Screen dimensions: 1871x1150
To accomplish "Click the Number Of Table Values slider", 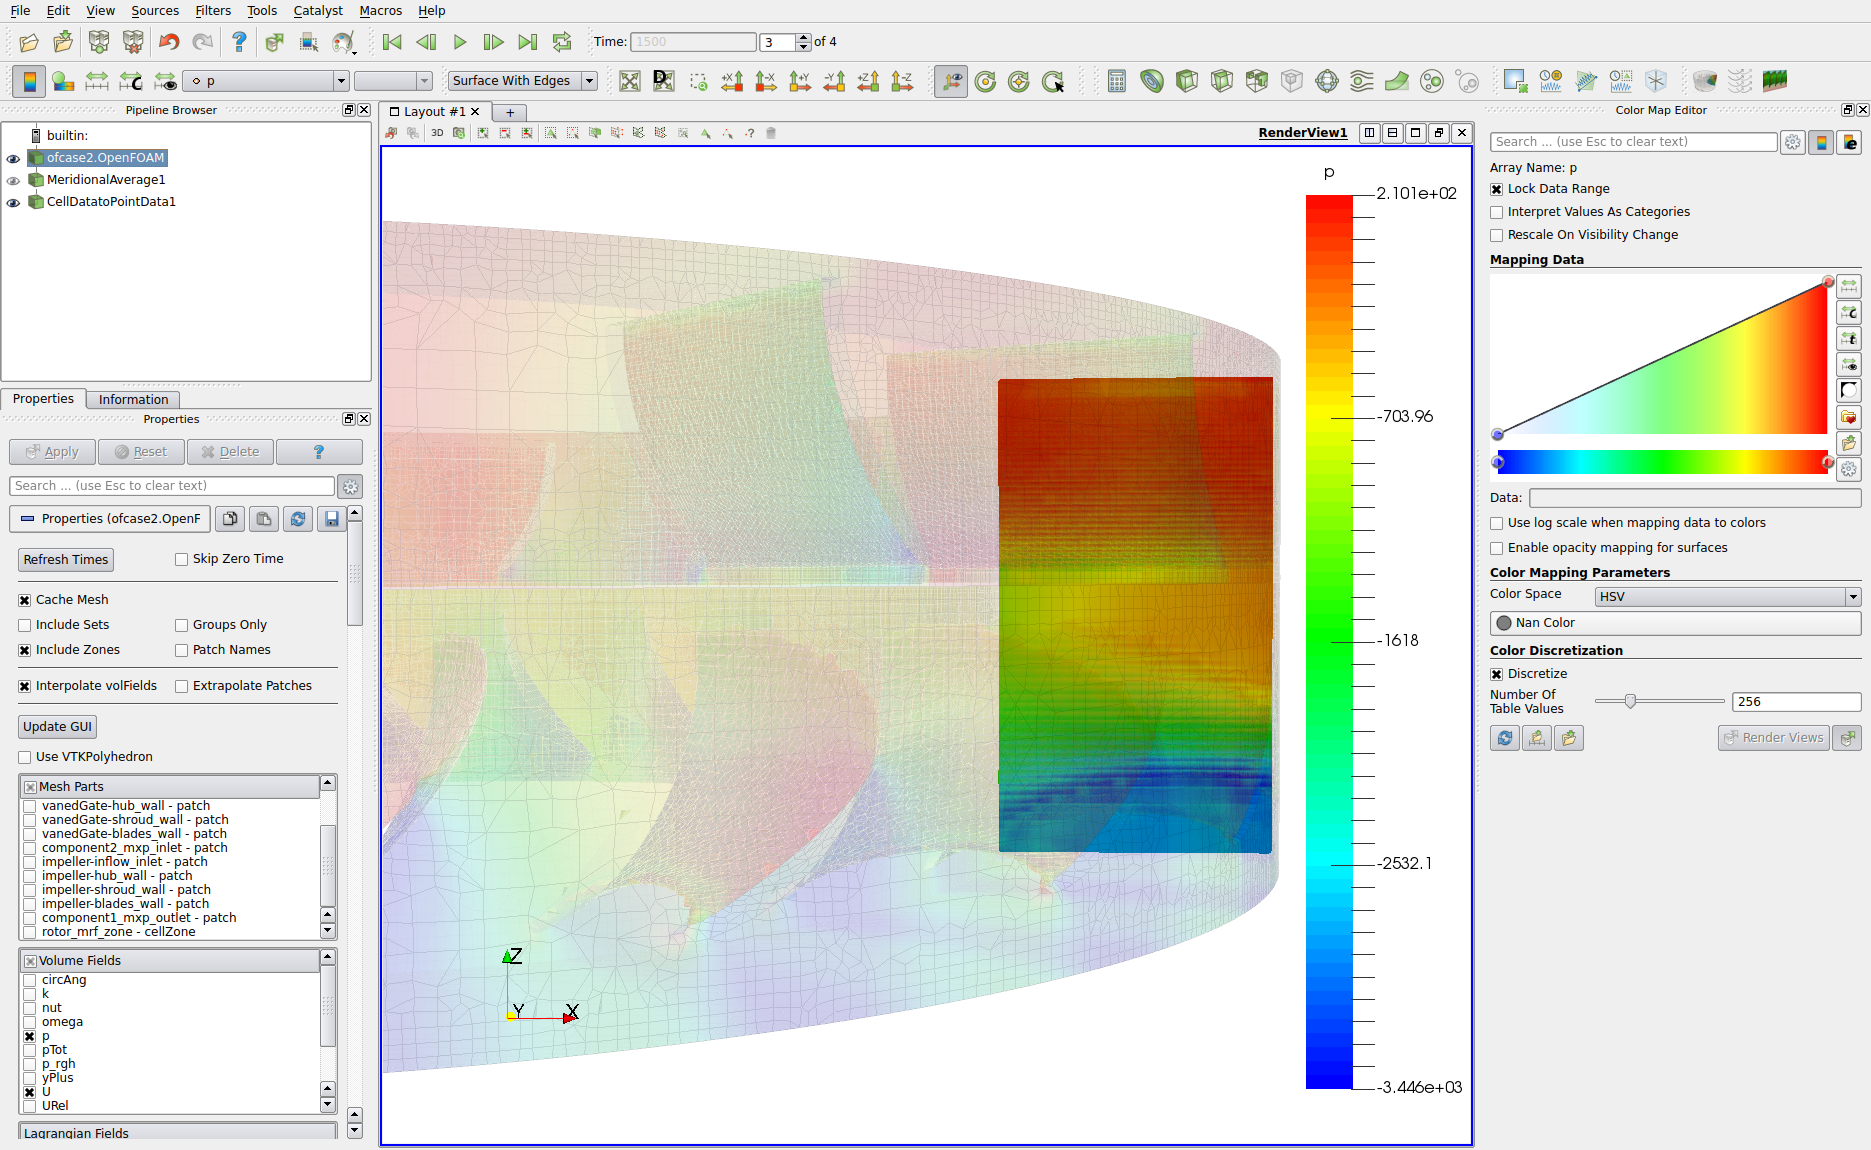I will 1631,702.
